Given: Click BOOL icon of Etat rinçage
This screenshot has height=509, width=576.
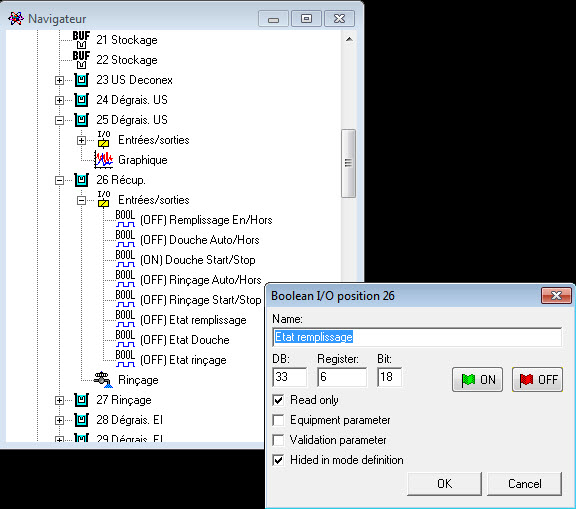Looking at the screenshot, I should (x=125, y=360).
